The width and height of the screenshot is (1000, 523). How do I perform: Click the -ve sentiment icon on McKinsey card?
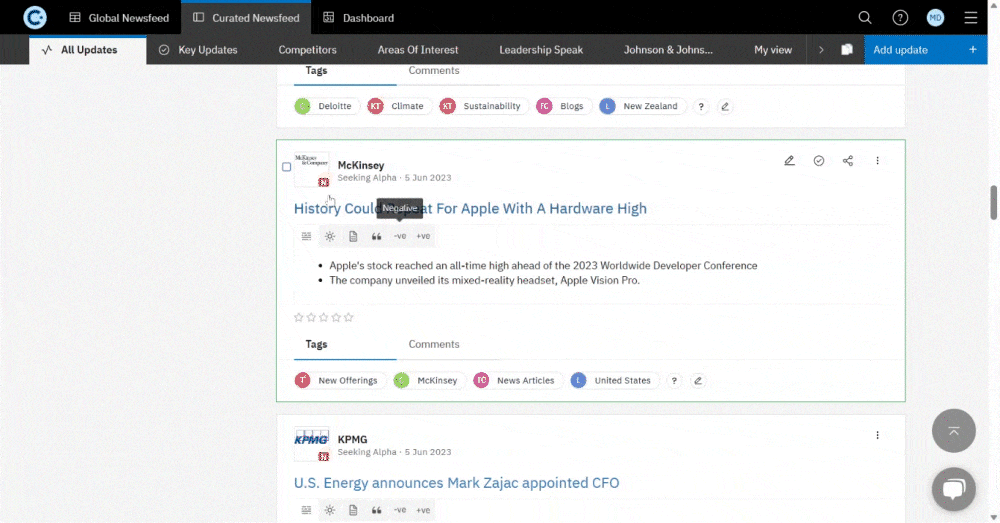pos(400,236)
